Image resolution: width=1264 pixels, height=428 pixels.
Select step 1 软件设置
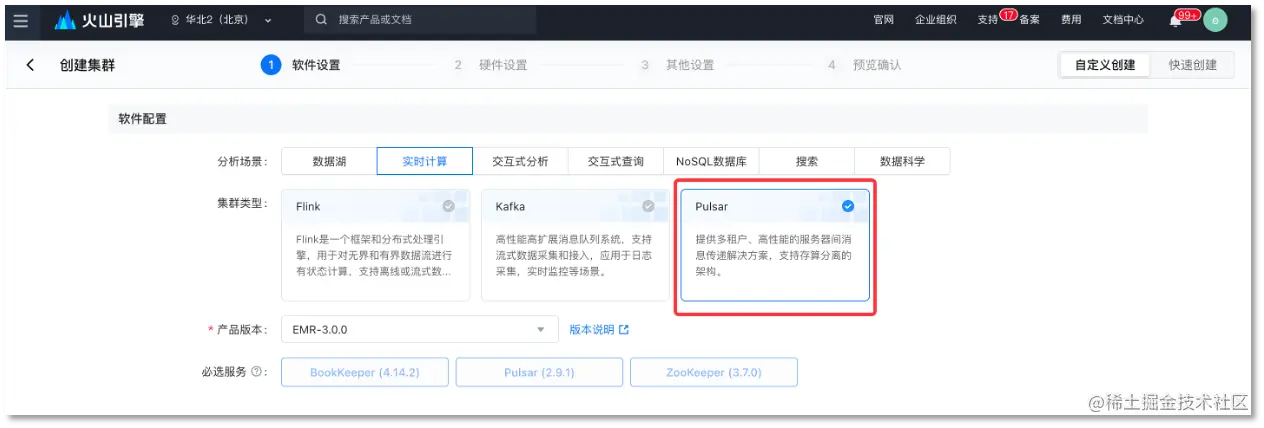(300, 65)
